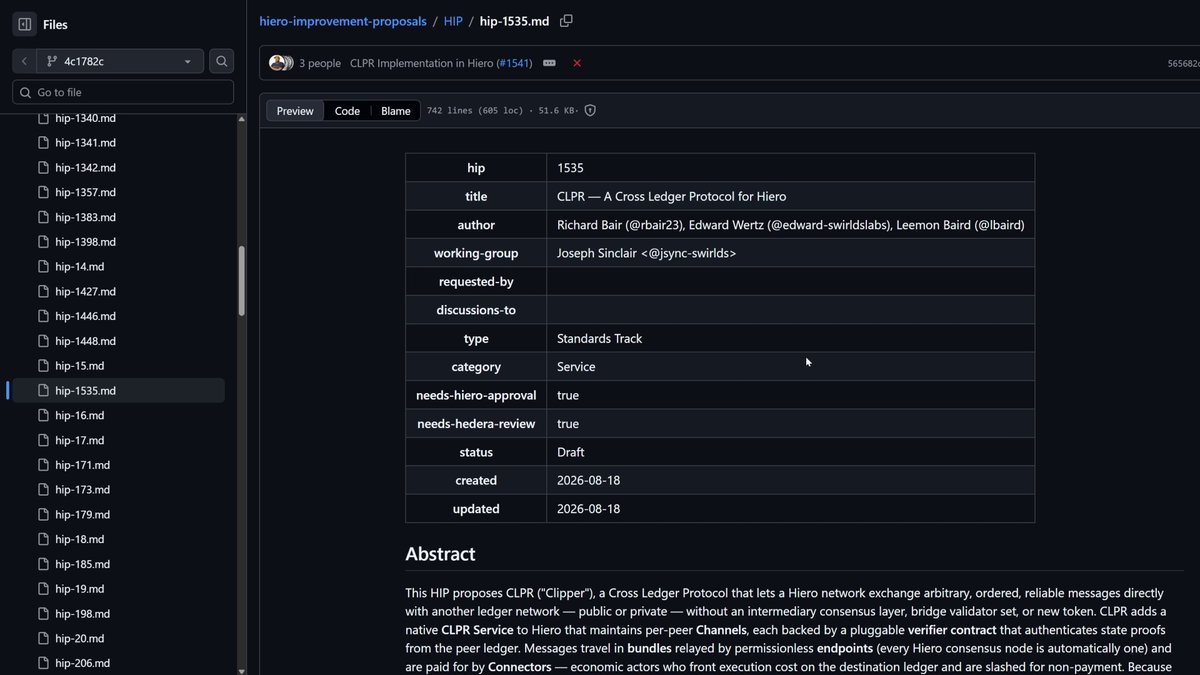Show commit details via the ellipsis button

coord(549,63)
